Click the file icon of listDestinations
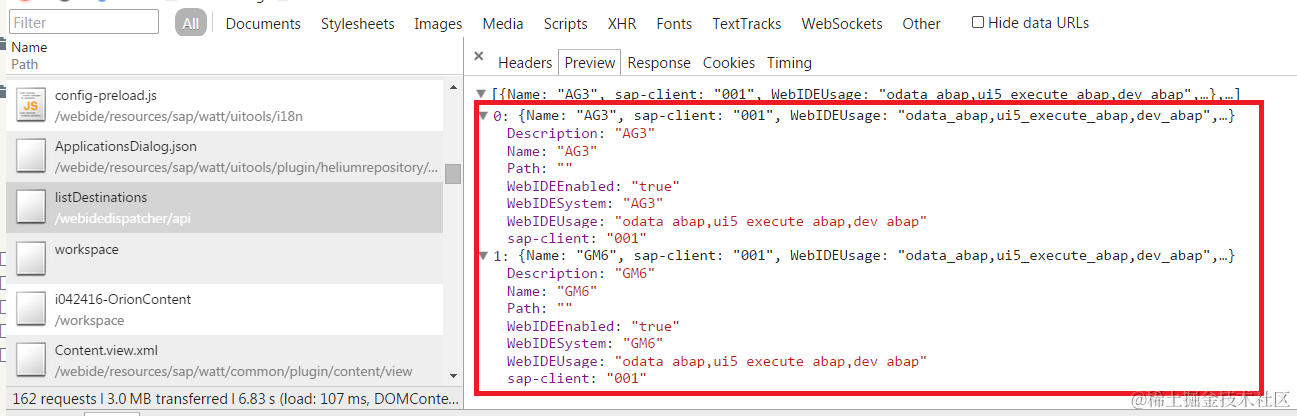1297x416 pixels. click(x=32, y=208)
